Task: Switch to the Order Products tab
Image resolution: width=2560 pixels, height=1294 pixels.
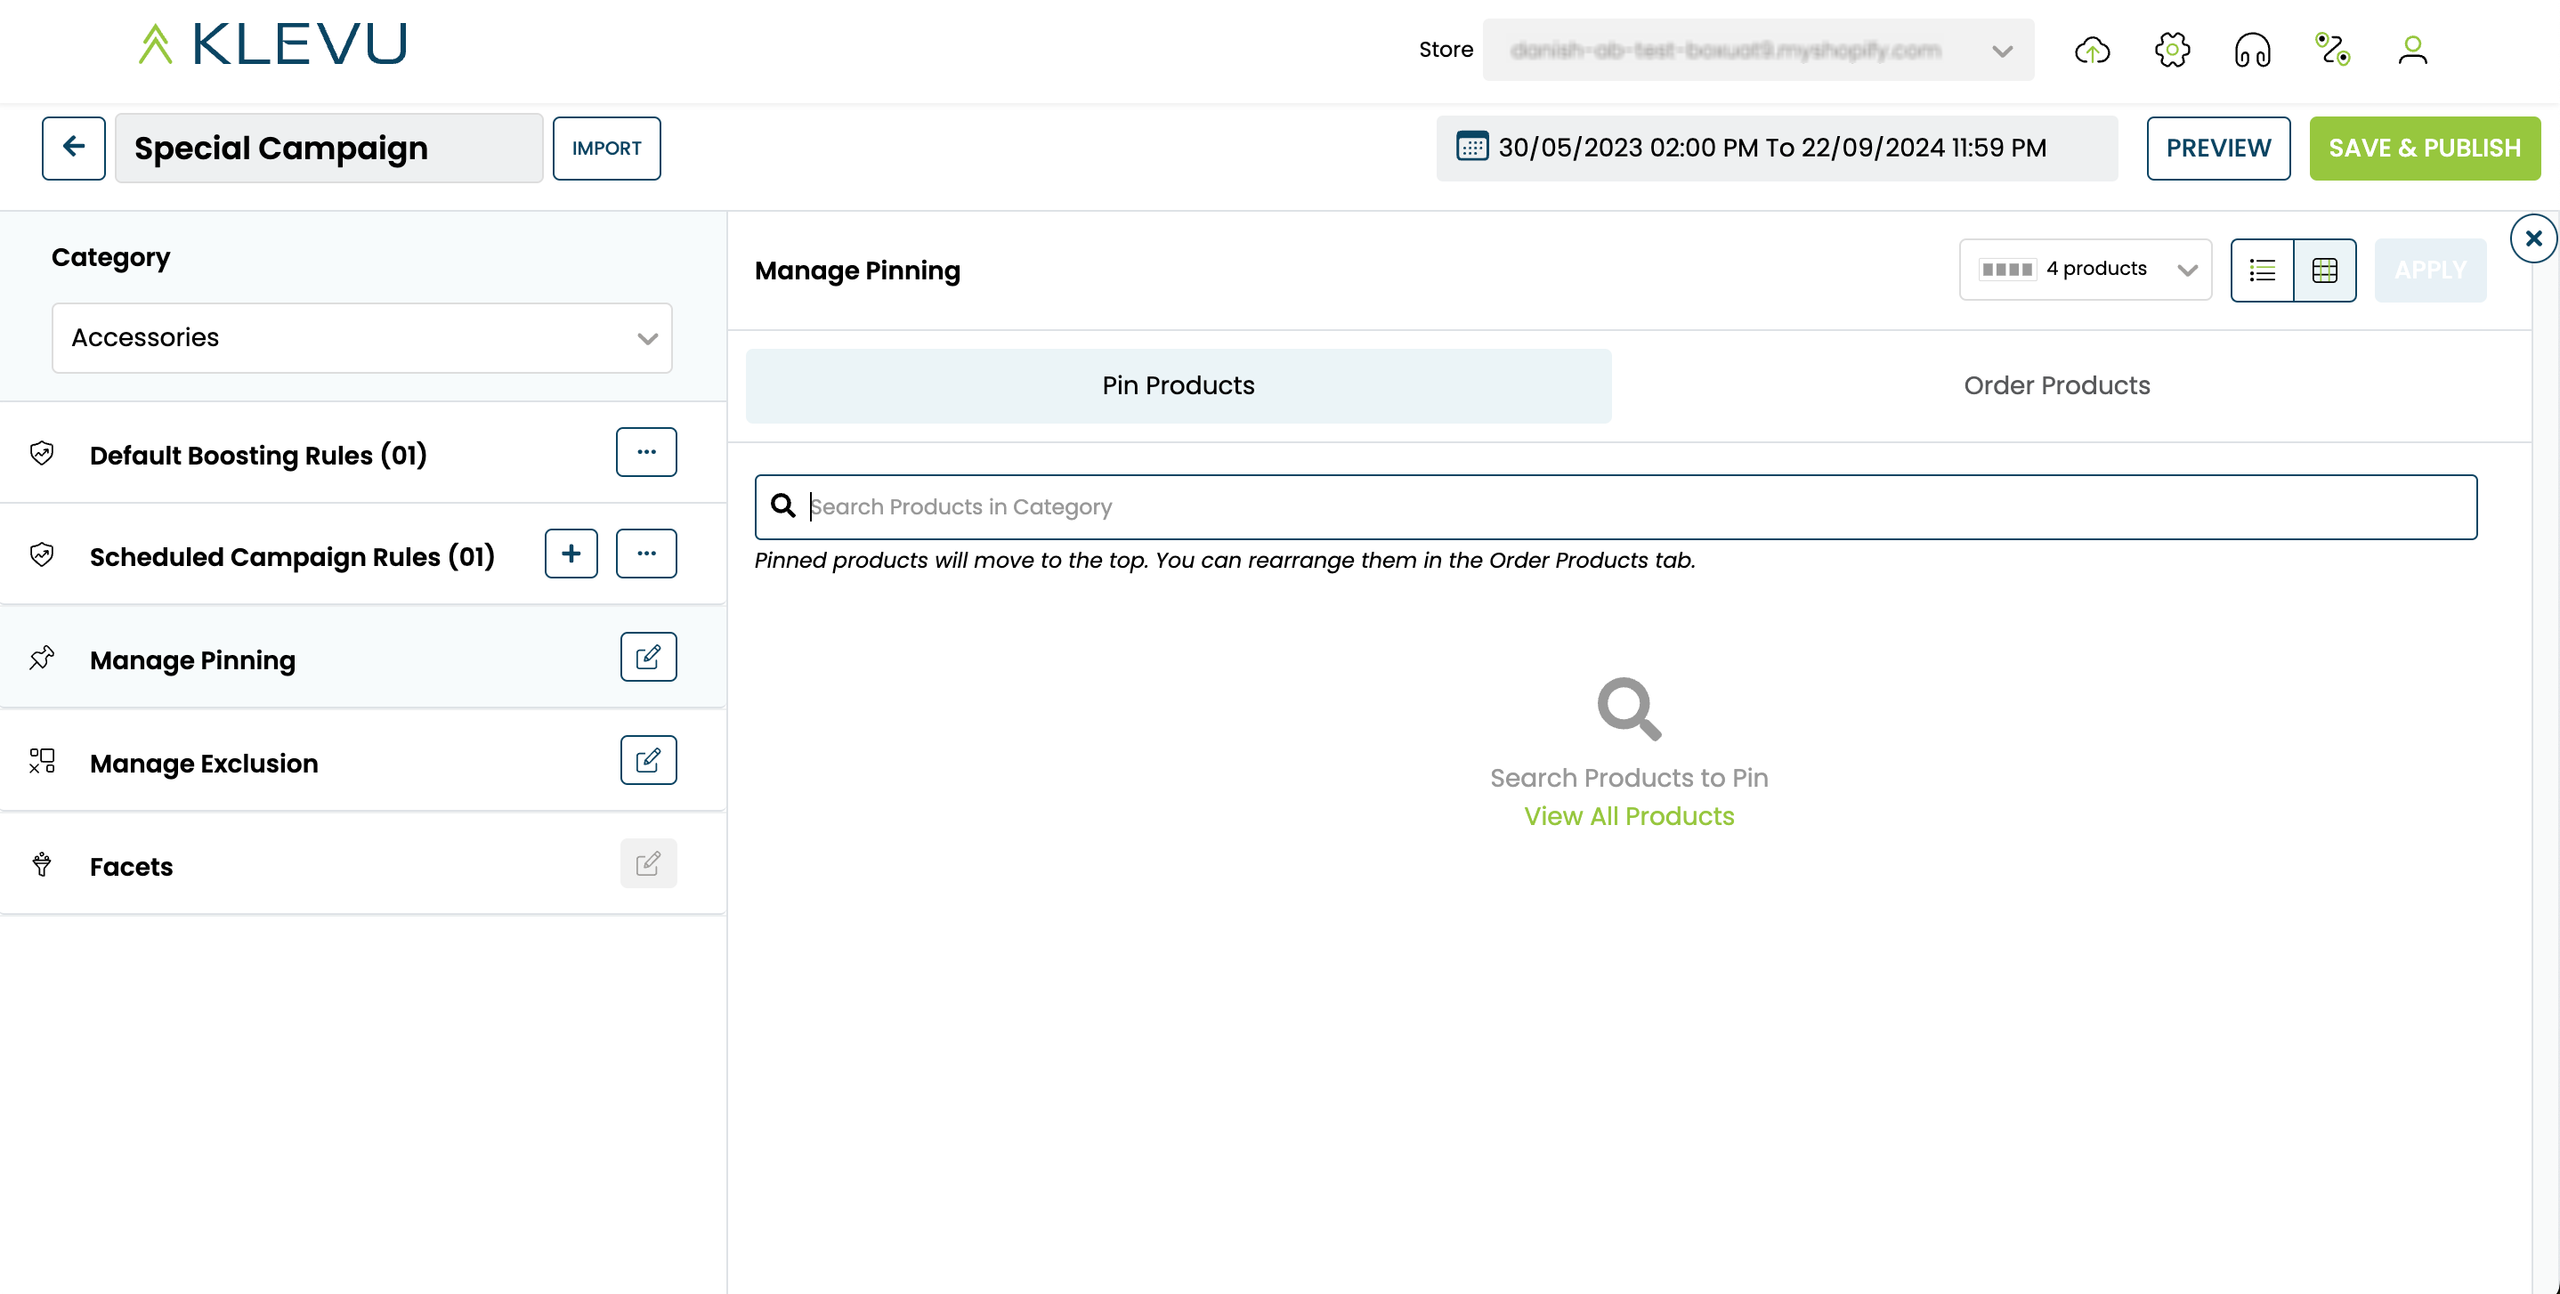Action: [2056, 386]
